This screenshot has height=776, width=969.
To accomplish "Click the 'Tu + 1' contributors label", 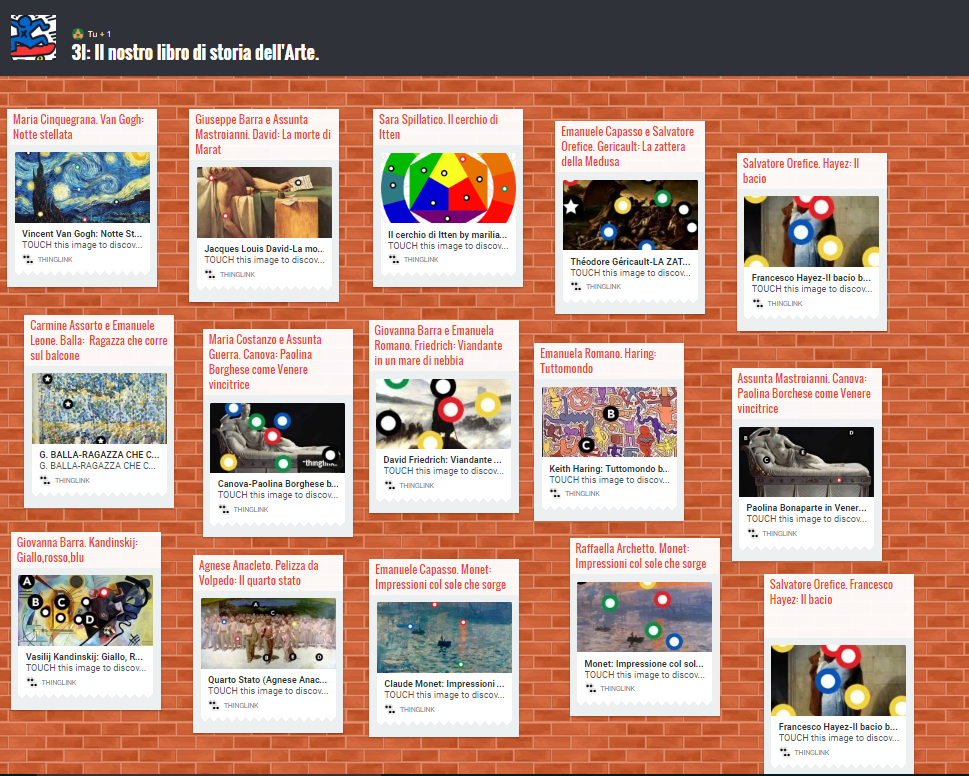I will coord(99,34).
